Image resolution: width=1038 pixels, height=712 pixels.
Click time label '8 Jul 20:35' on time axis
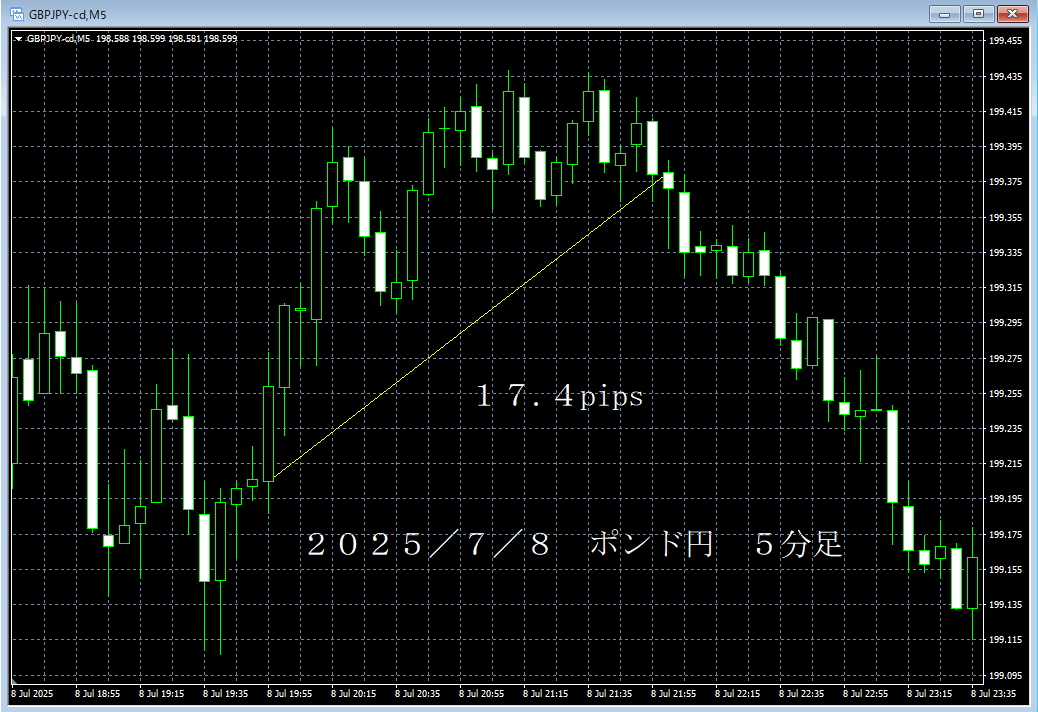pyautogui.click(x=418, y=694)
